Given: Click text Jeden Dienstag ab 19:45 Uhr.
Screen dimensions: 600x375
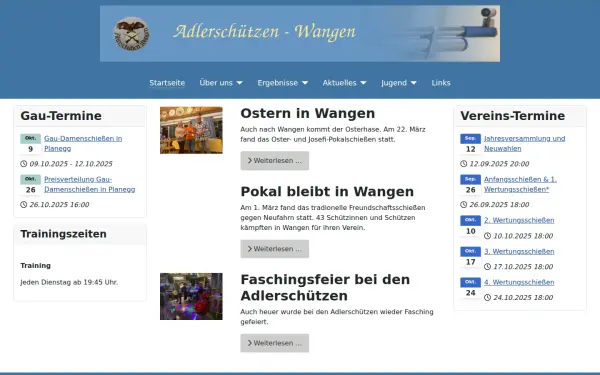Looking at the screenshot, I should click(69, 282).
